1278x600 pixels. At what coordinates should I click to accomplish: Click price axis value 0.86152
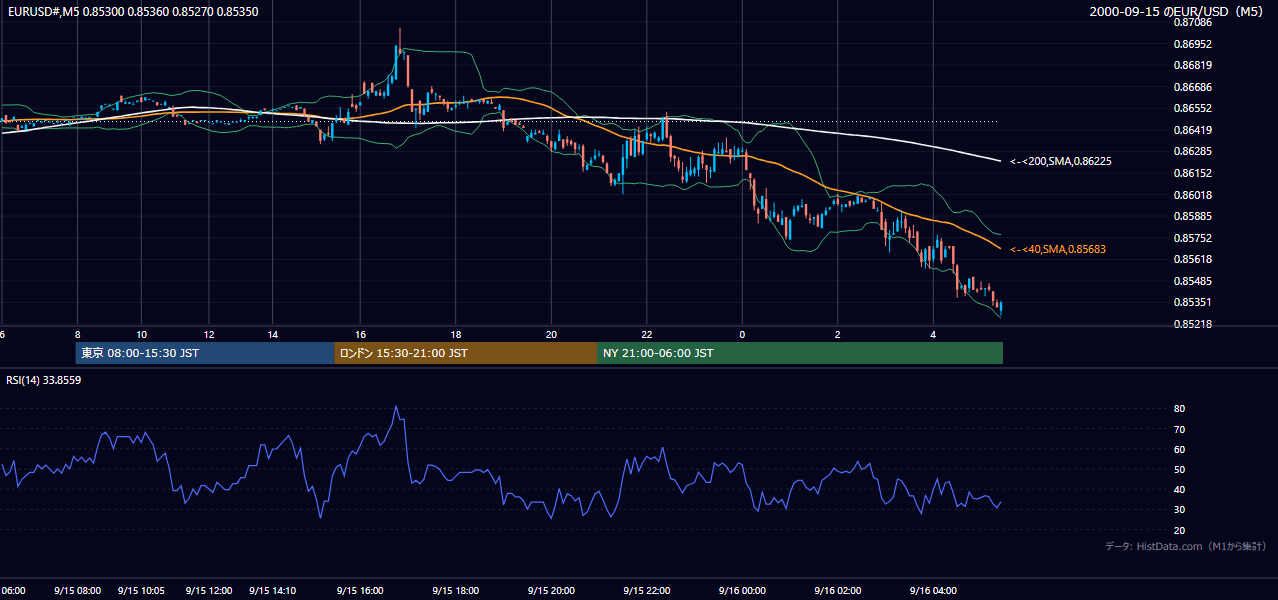pos(1193,173)
